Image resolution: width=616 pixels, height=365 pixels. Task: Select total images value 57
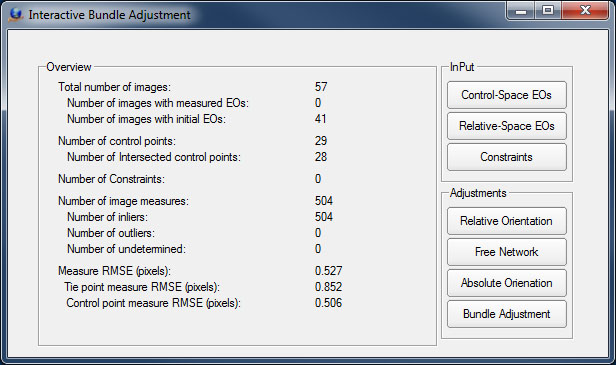coord(321,87)
